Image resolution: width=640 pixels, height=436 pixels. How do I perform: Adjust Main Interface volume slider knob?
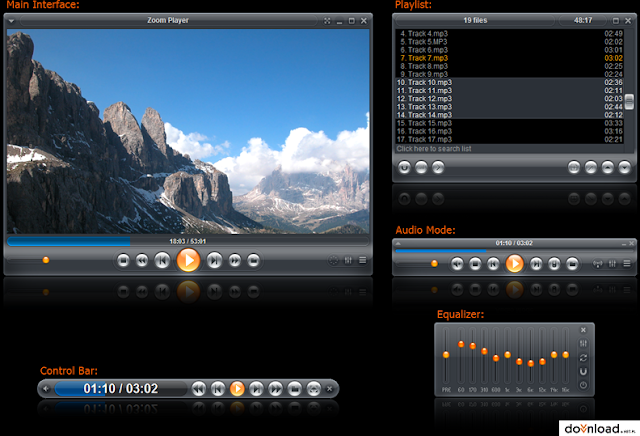click(x=46, y=260)
